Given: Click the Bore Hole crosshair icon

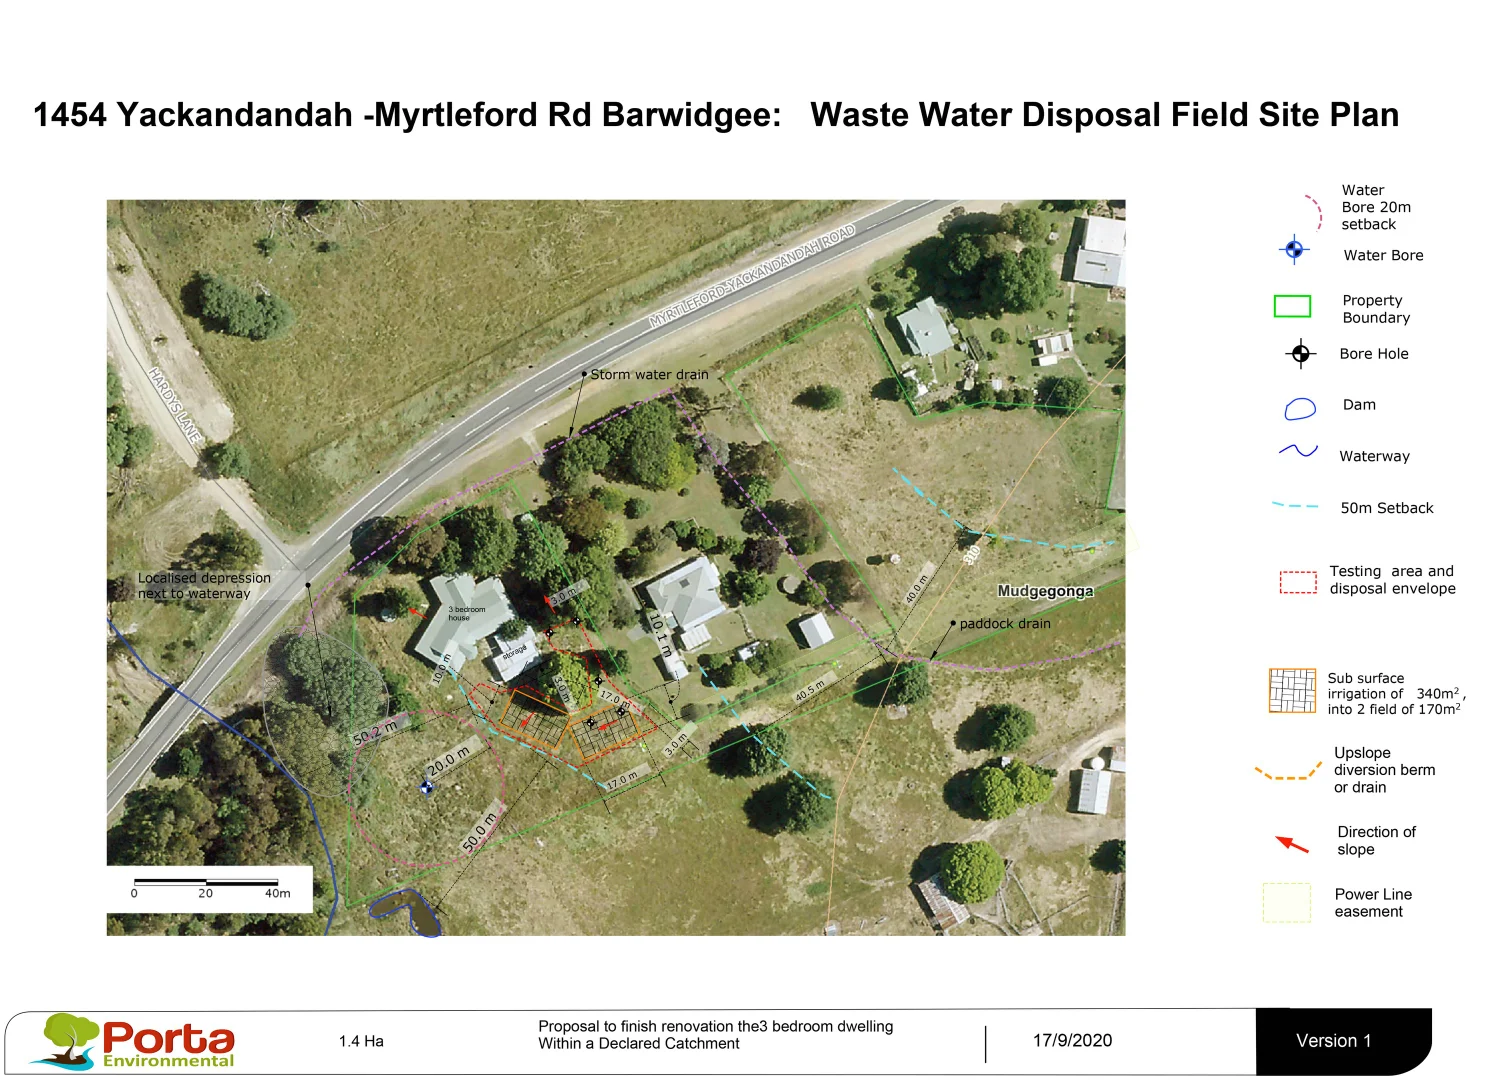Looking at the screenshot, I should pyautogui.click(x=1299, y=353).
